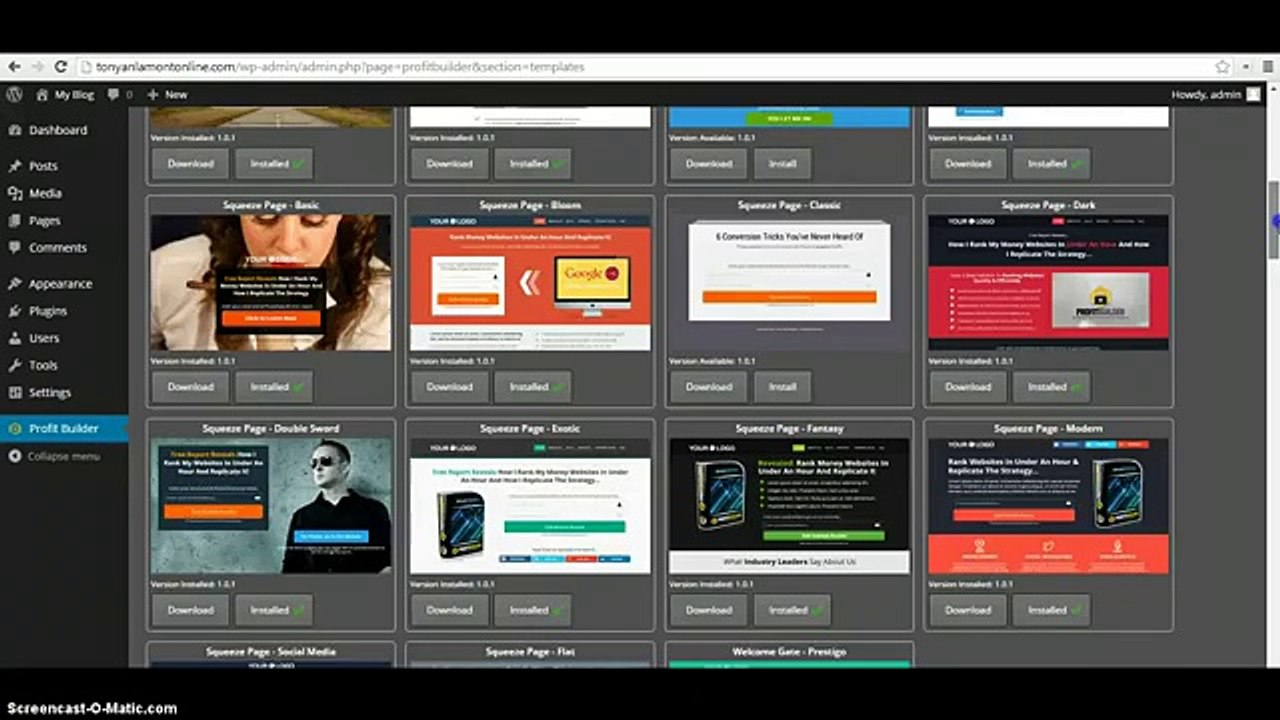The image size is (1280, 720).
Task: Open the comments bubble in admin bar
Action: click(119, 94)
